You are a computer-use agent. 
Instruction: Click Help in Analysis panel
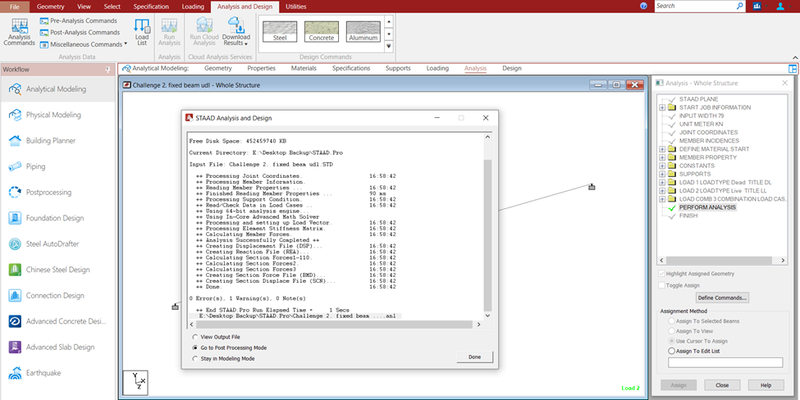pos(766,385)
